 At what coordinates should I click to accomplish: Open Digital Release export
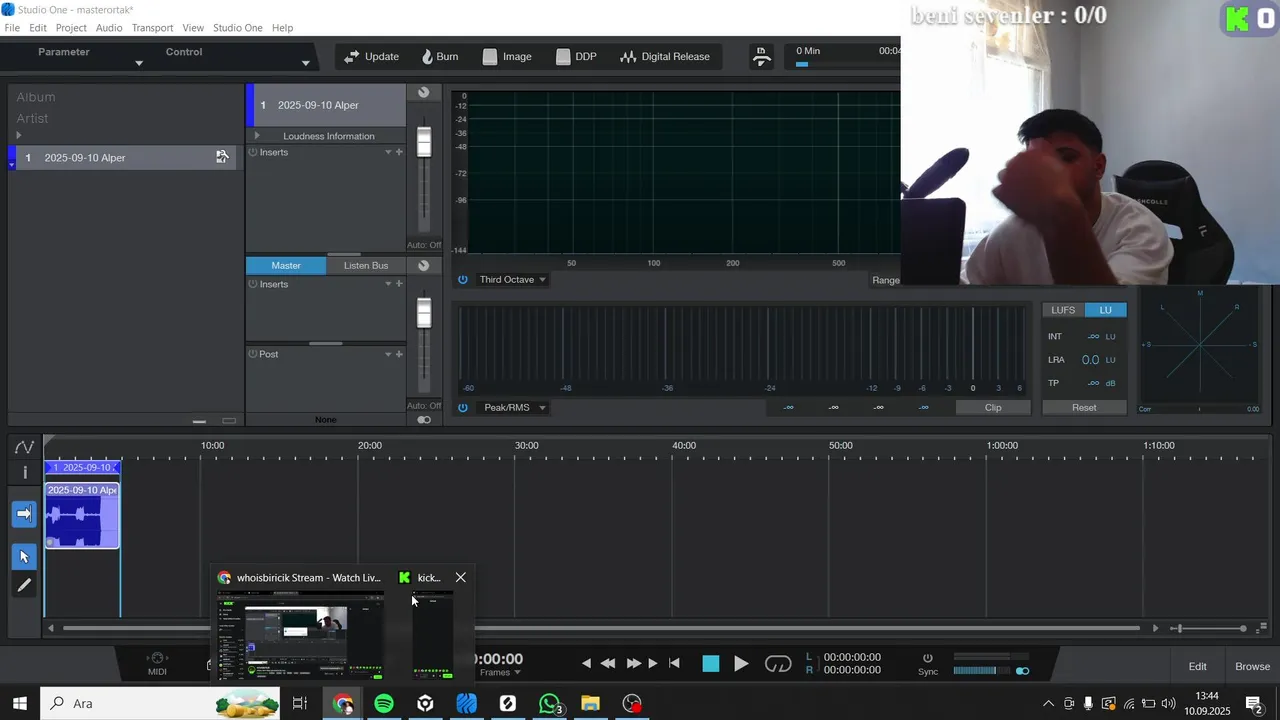click(665, 57)
